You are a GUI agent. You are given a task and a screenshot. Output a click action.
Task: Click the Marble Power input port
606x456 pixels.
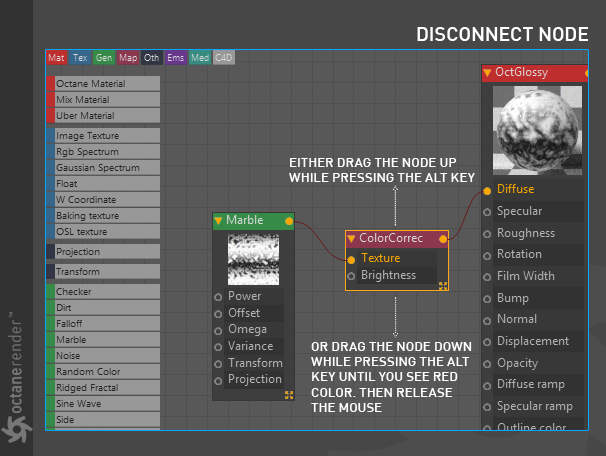pyautogui.click(x=218, y=297)
